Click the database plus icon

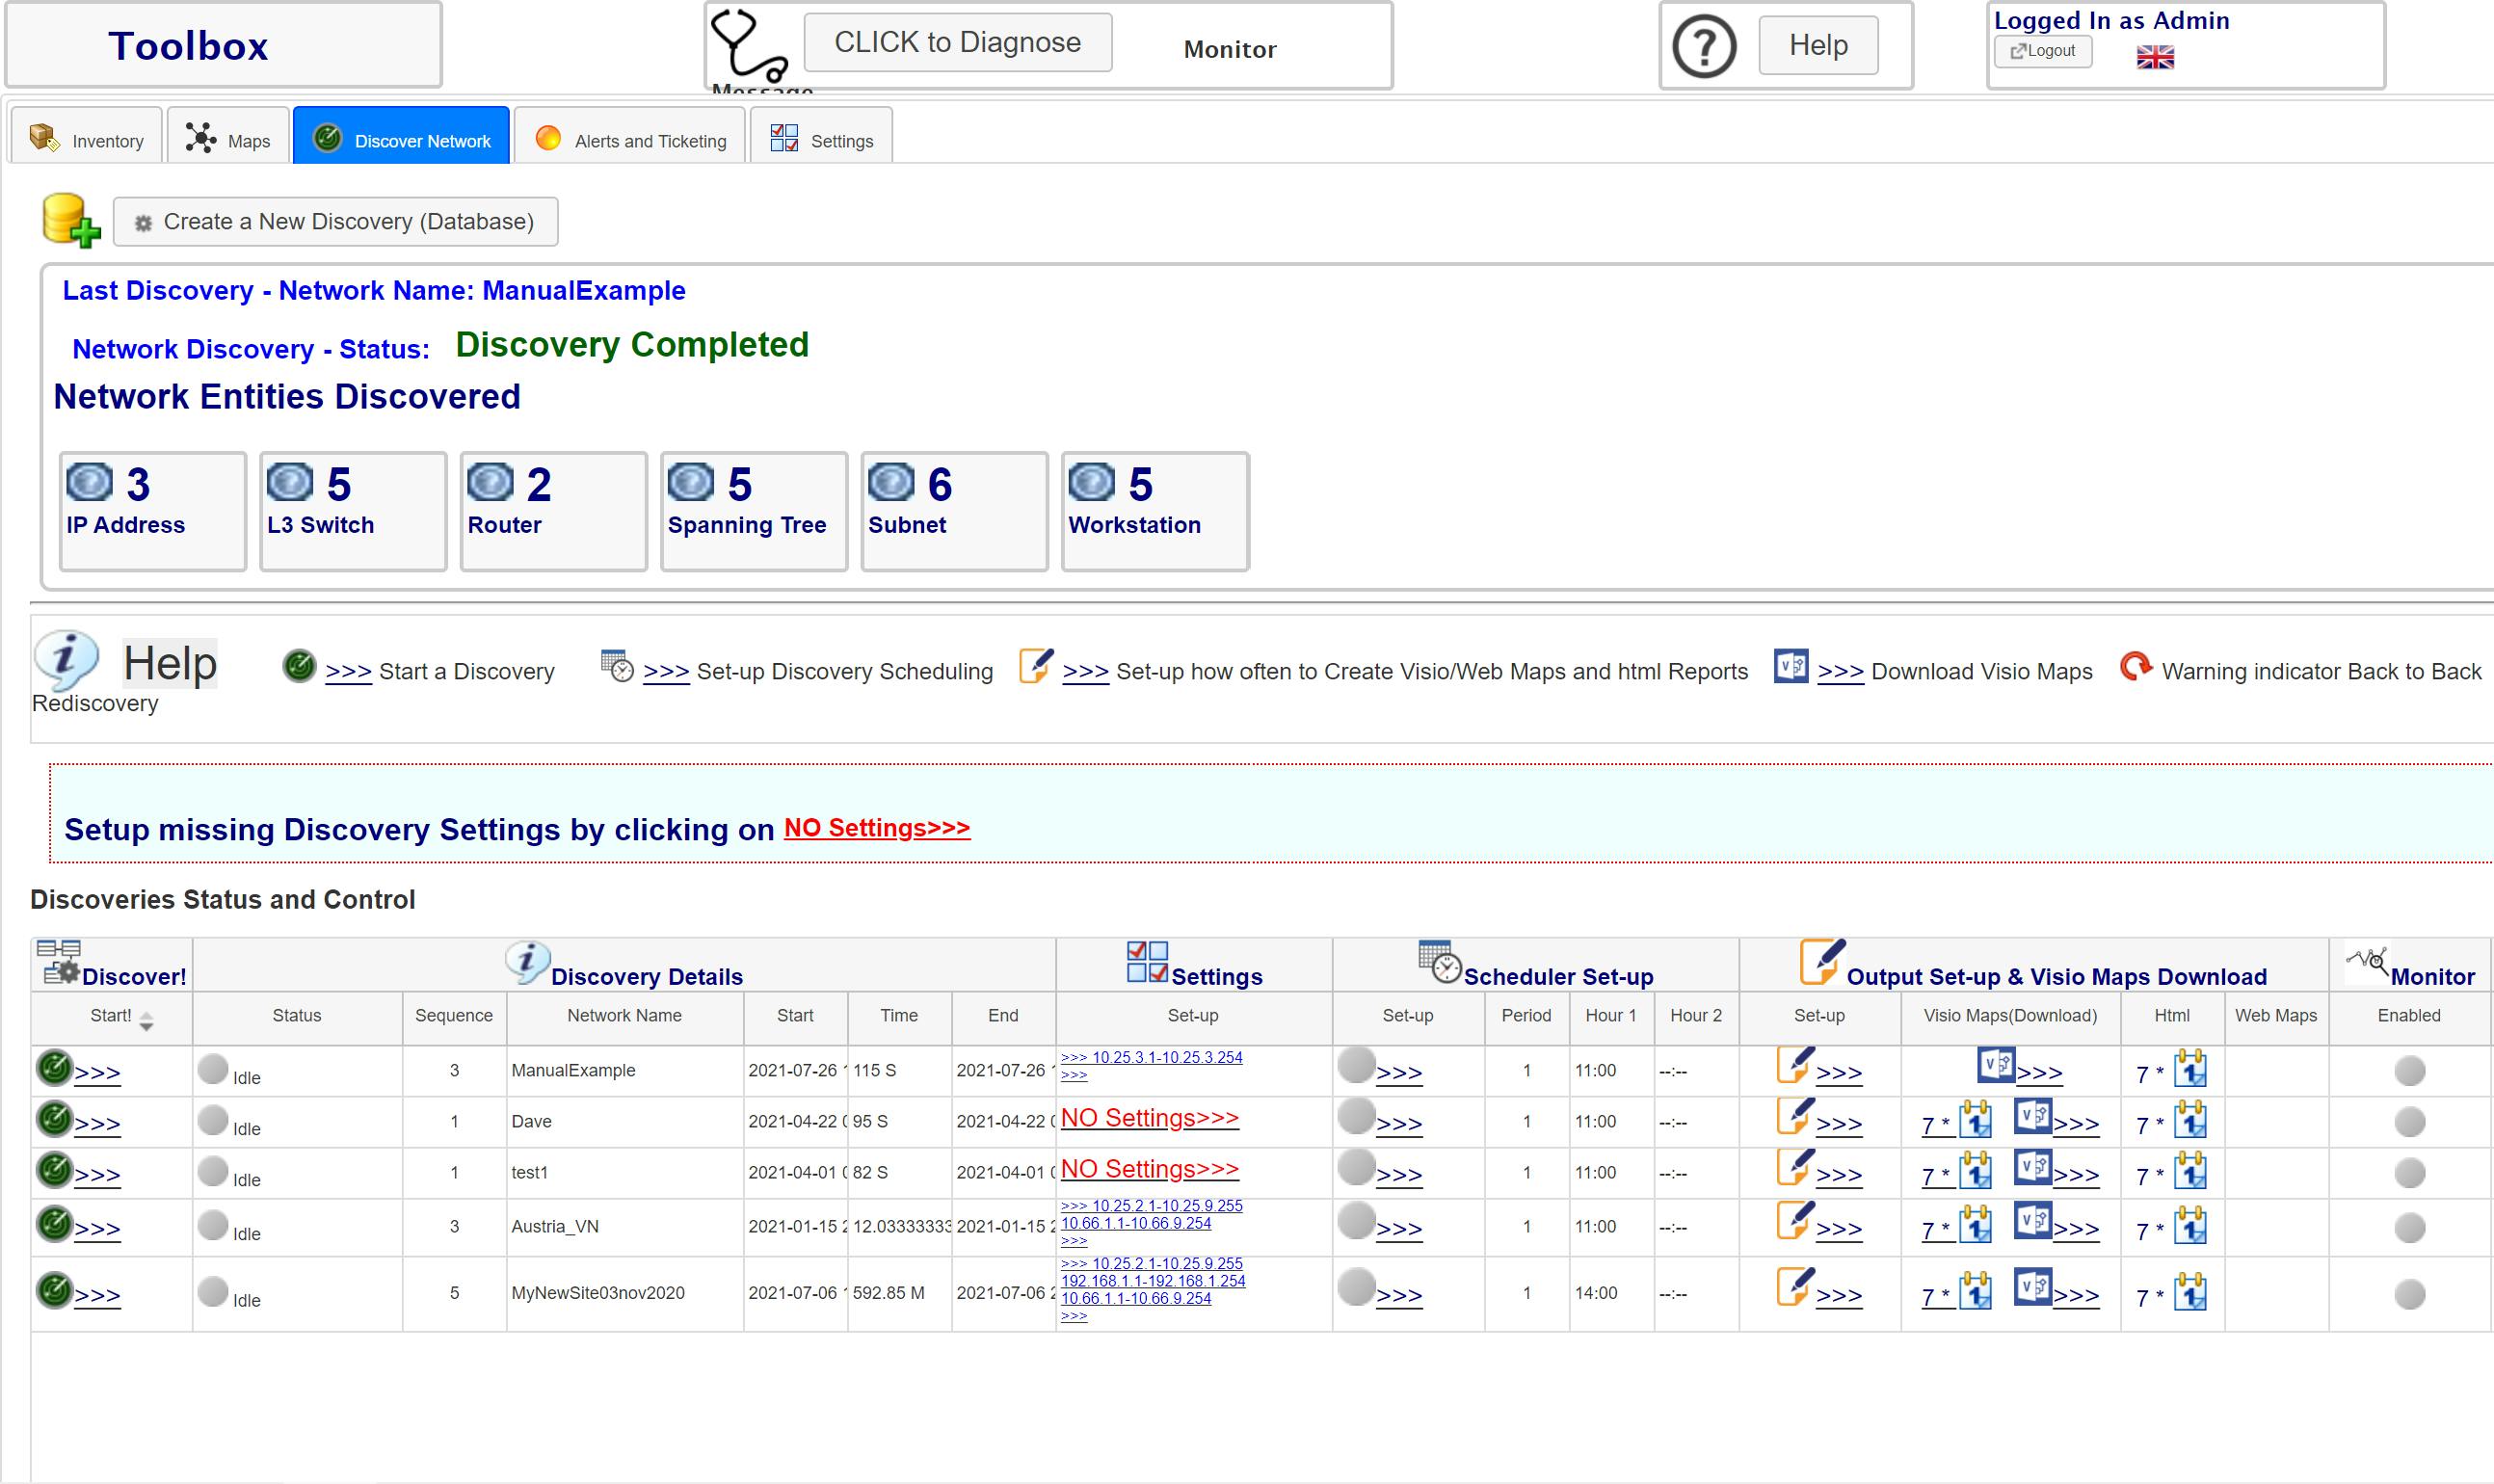[x=71, y=220]
